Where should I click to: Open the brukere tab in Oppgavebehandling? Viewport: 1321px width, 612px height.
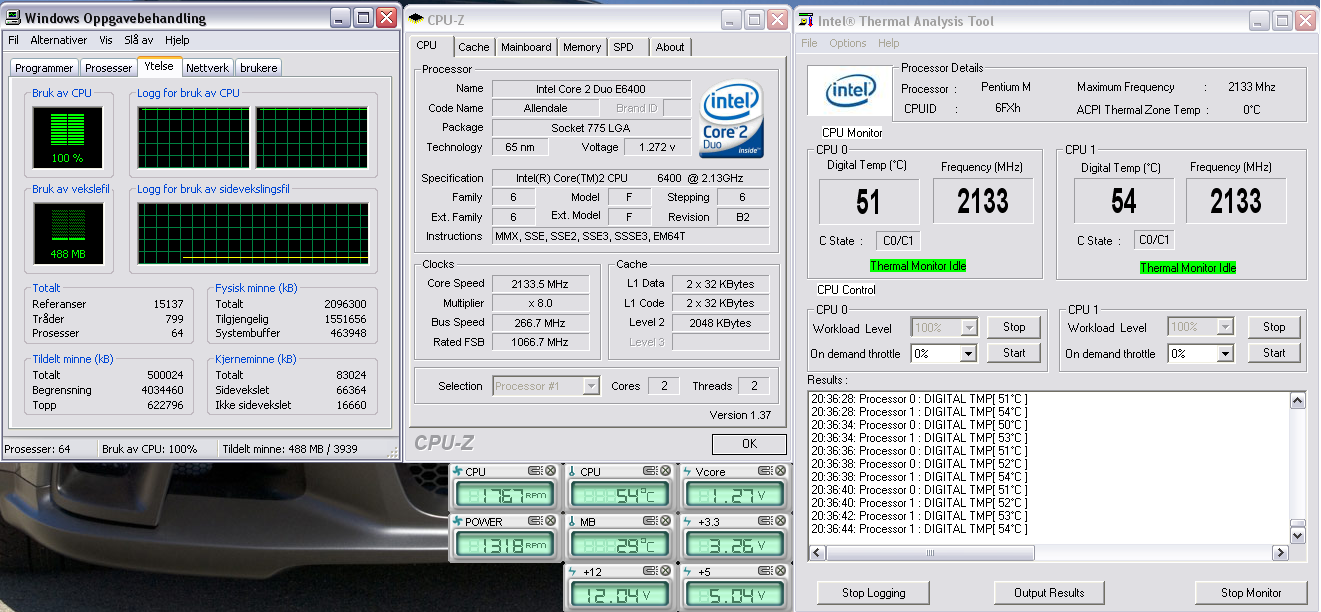[x=259, y=68]
